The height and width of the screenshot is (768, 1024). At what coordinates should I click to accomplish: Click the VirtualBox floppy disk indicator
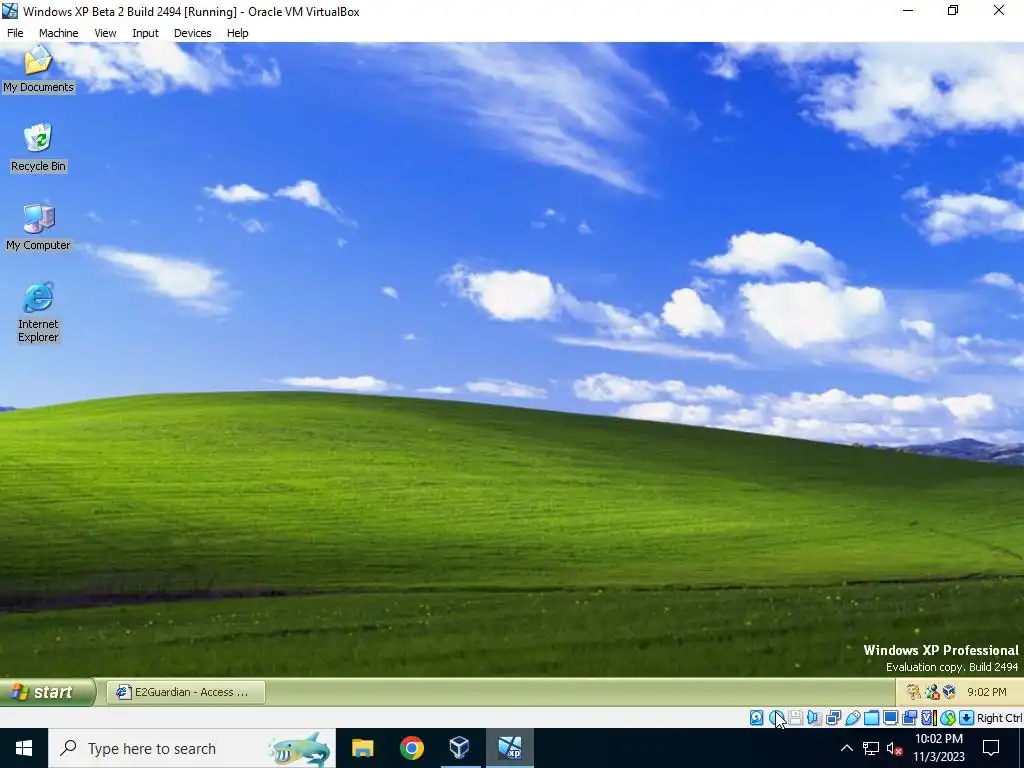[x=795, y=718]
